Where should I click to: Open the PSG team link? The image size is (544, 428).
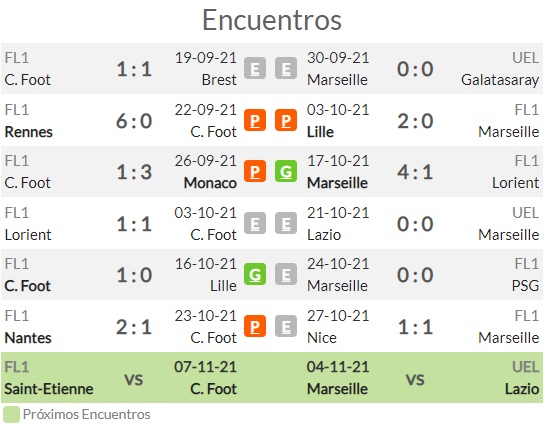525,286
